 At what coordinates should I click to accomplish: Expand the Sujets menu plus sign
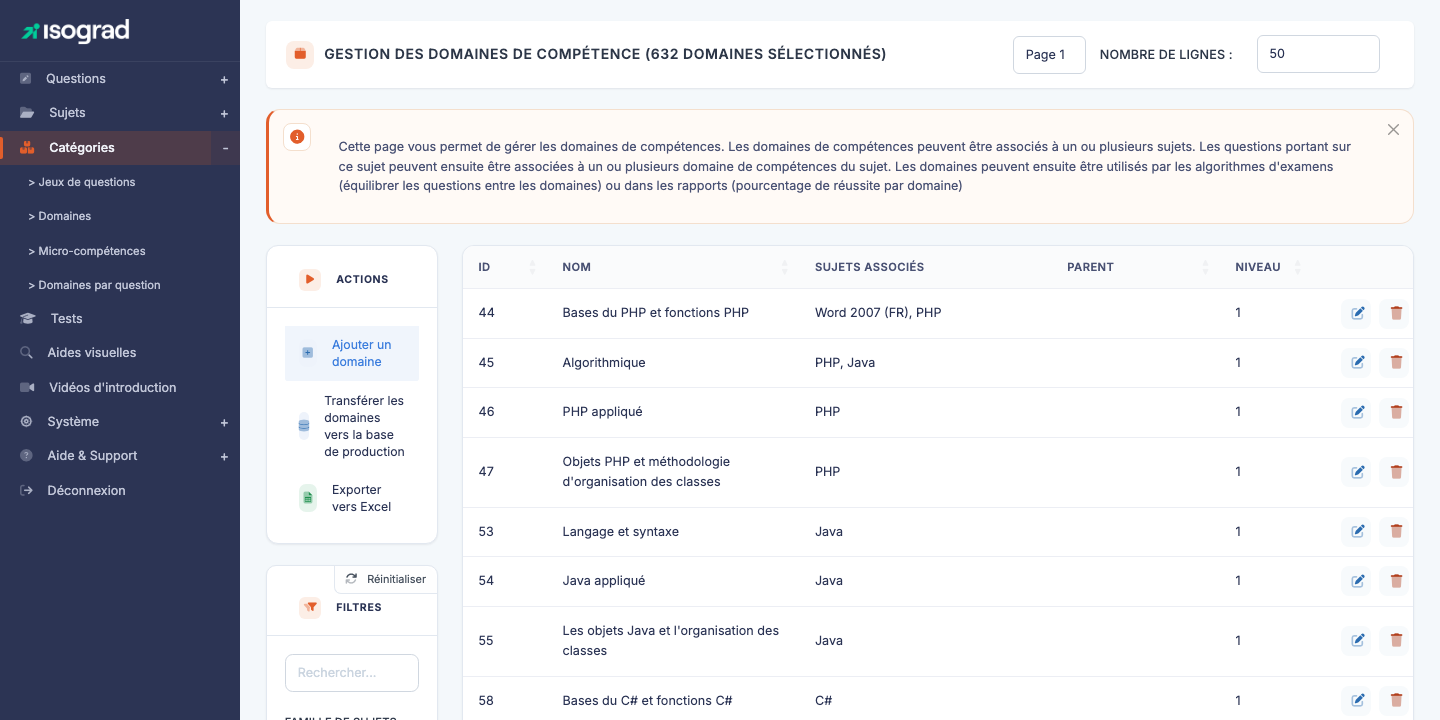(224, 114)
